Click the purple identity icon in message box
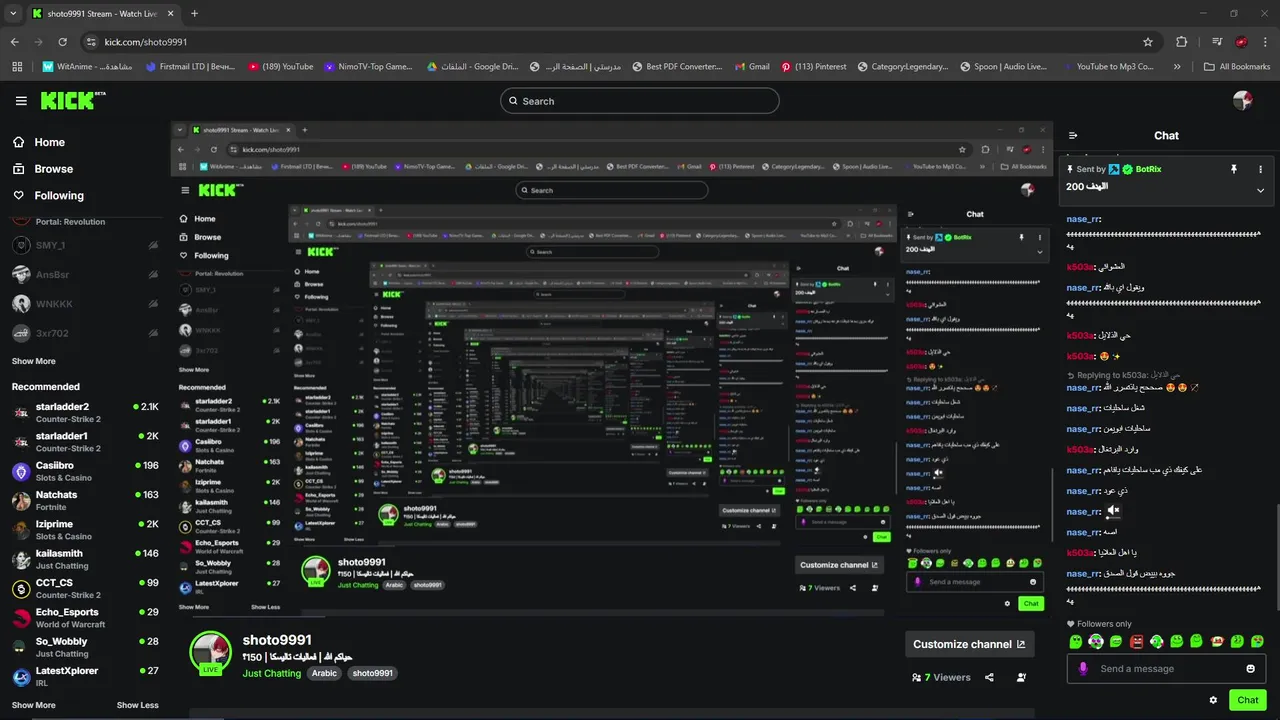 (1083, 669)
